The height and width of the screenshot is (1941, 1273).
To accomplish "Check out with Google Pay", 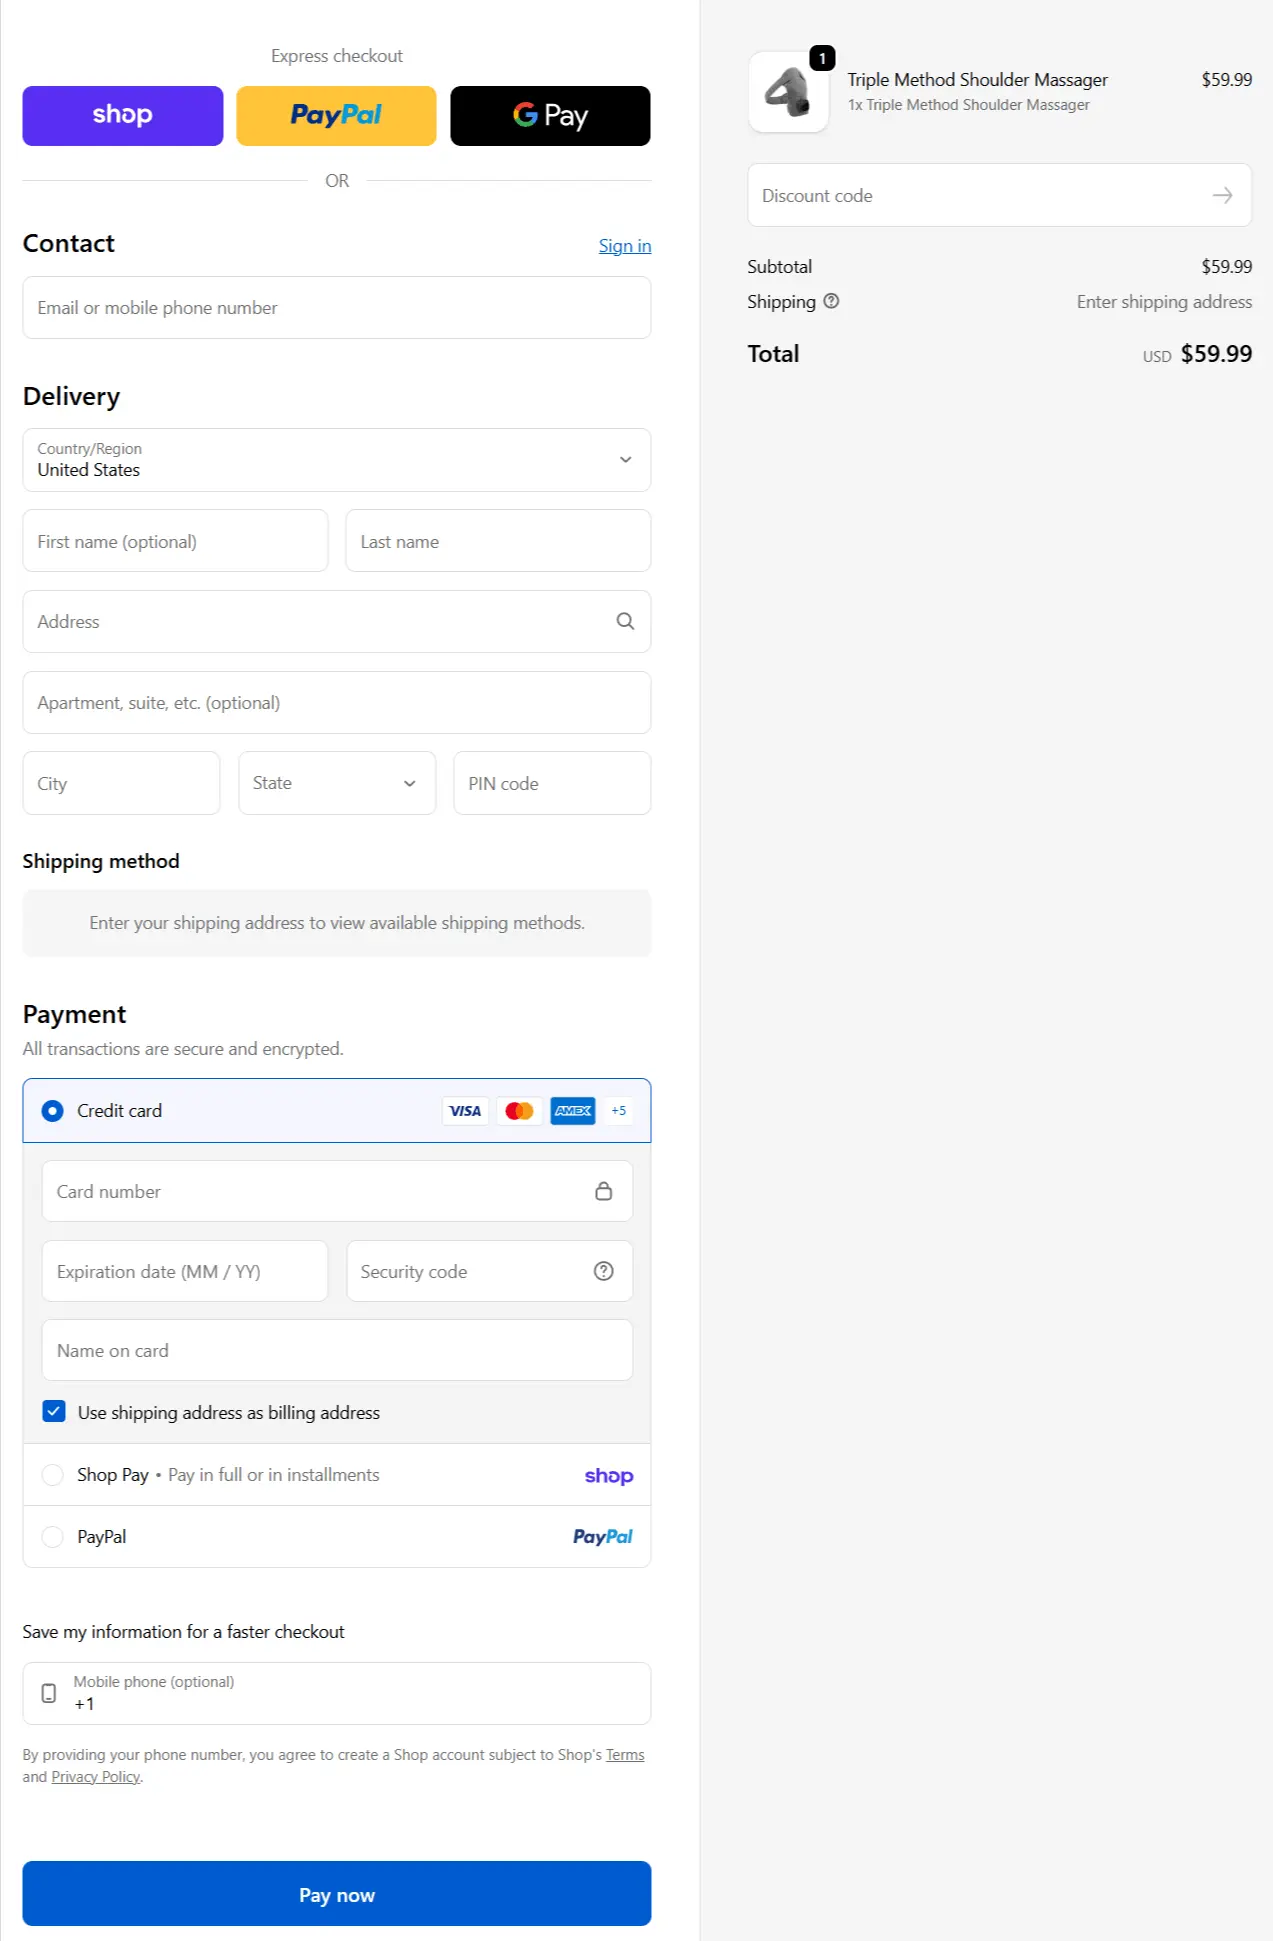I will (x=550, y=116).
